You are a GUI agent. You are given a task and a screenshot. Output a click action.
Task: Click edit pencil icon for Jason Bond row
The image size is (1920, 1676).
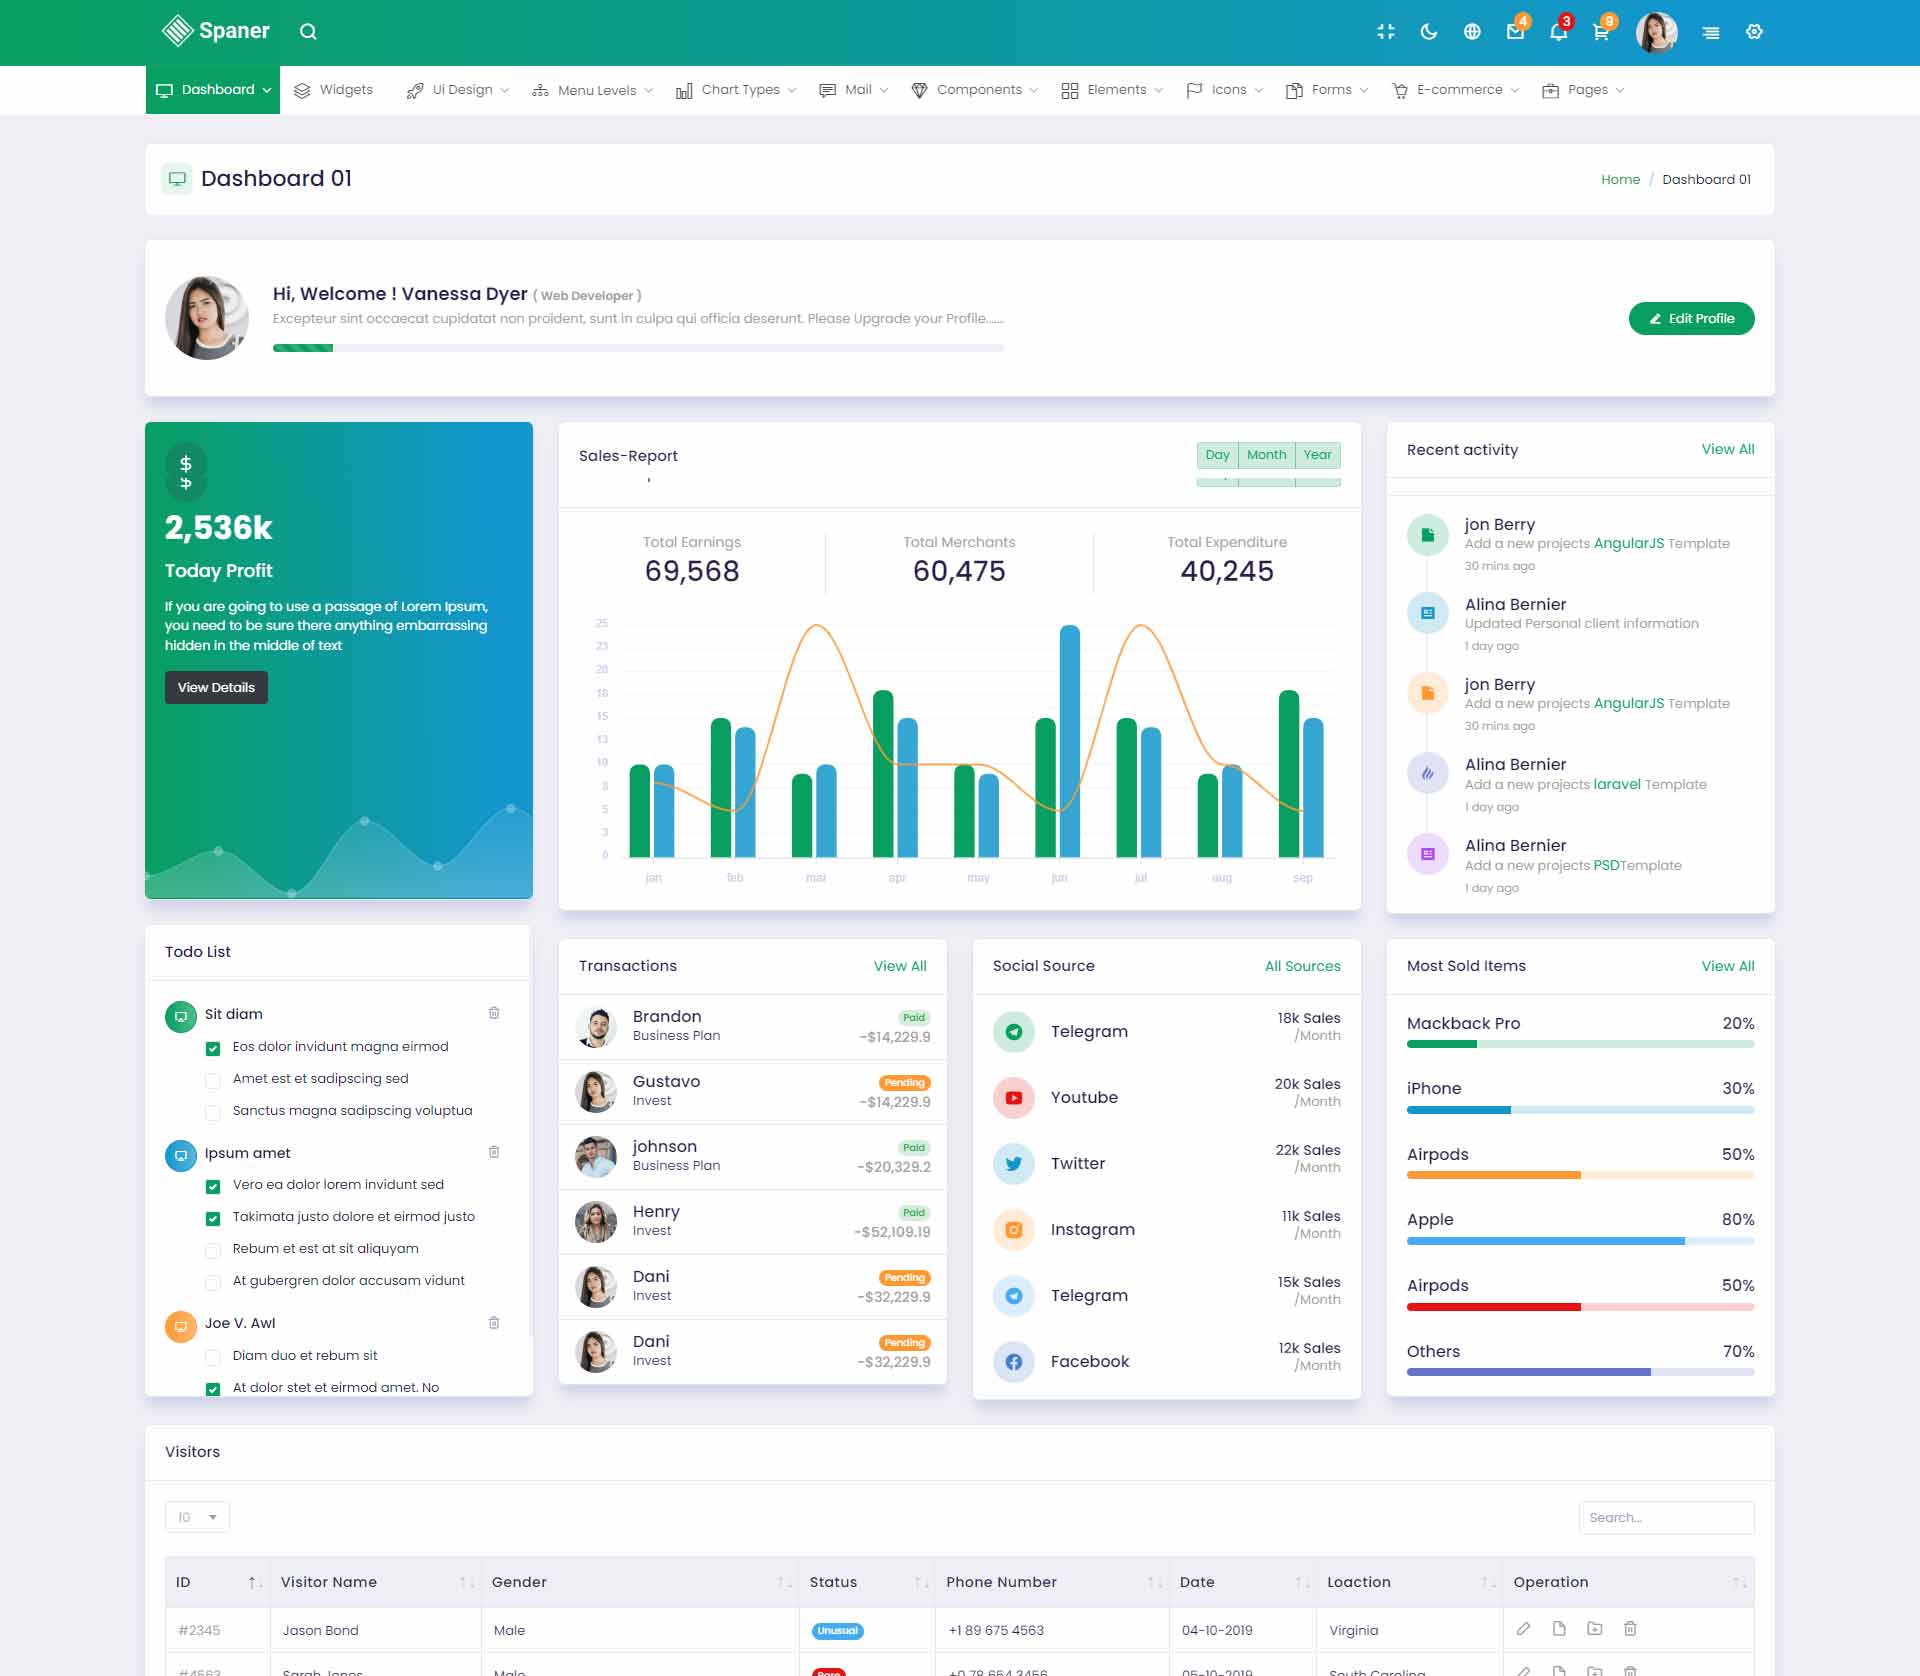click(x=1523, y=1629)
